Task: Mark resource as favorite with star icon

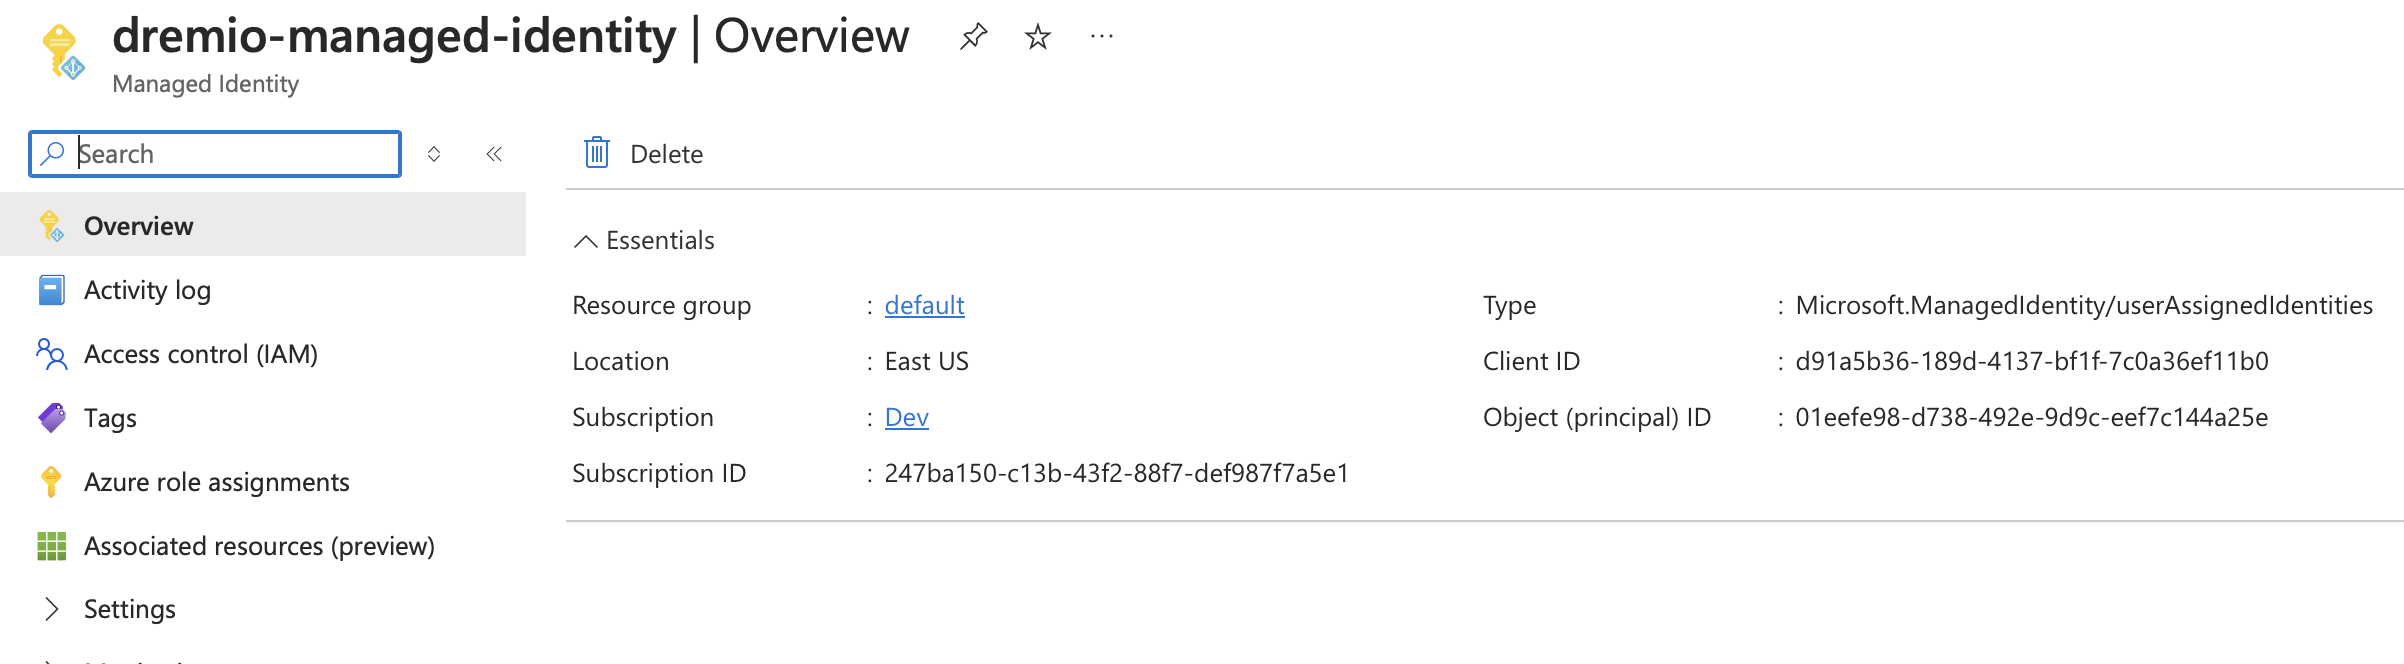Action: [x=1038, y=37]
